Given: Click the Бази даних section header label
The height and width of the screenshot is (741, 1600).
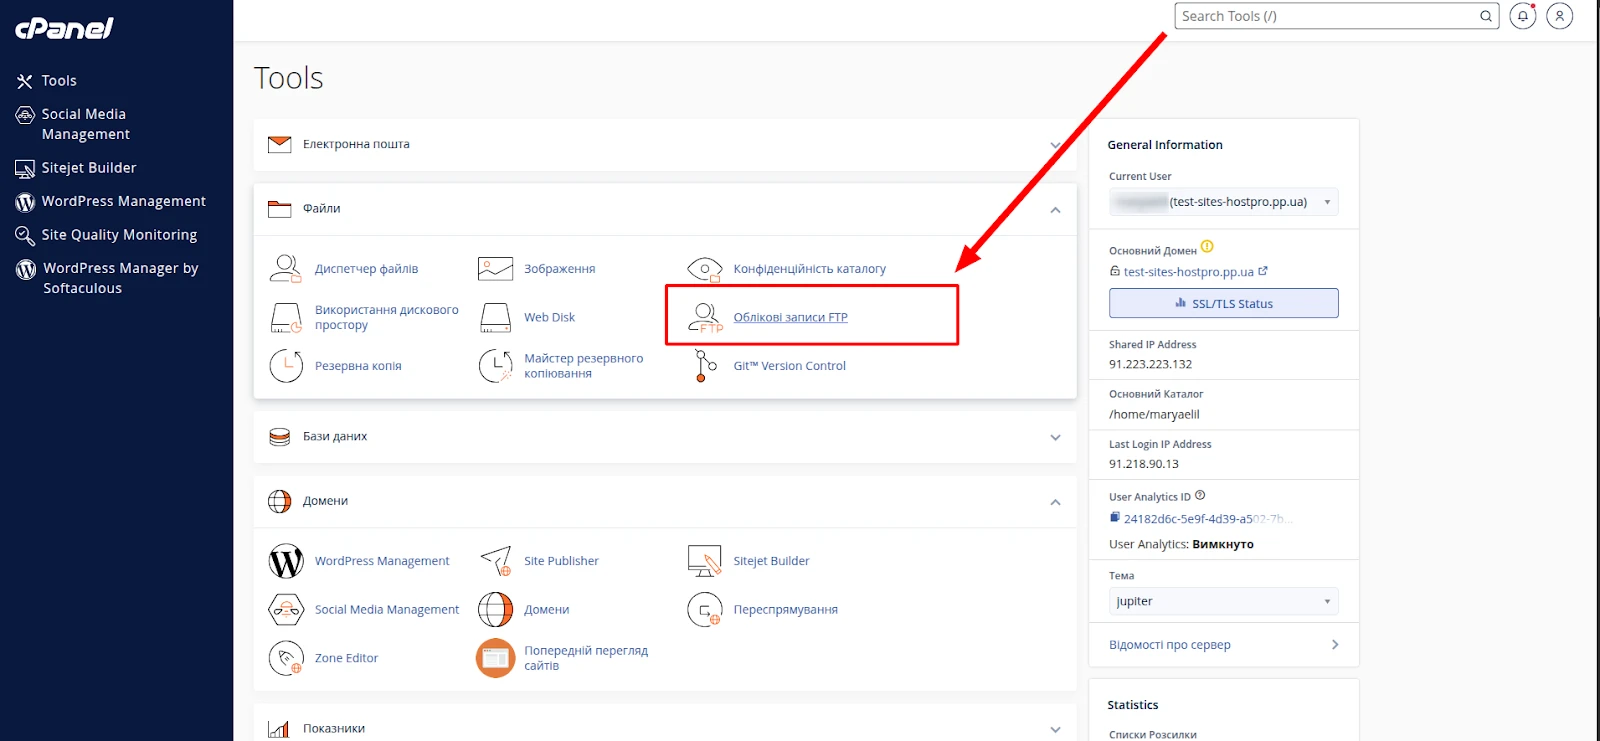Looking at the screenshot, I should (335, 436).
